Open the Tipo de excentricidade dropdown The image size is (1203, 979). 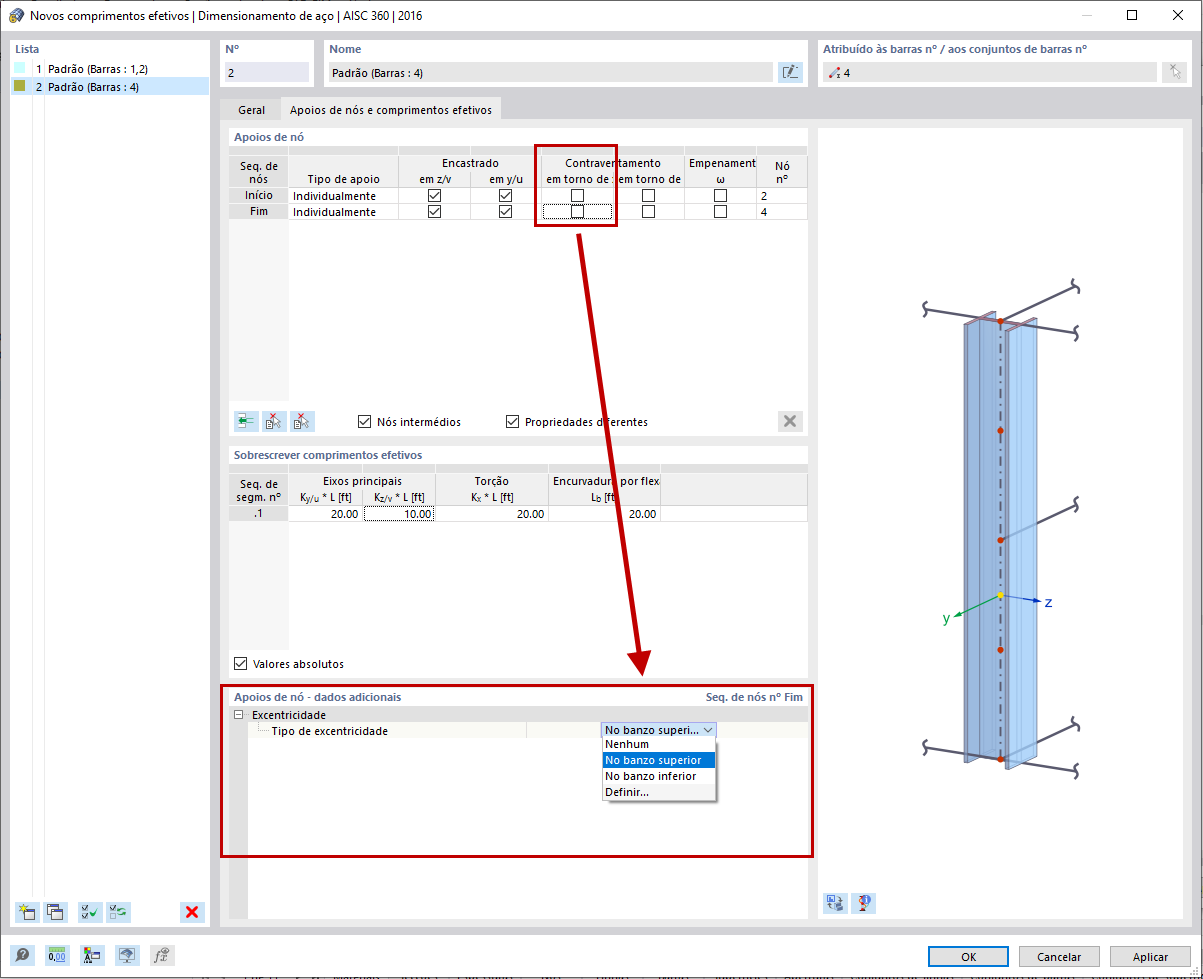click(710, 729)
